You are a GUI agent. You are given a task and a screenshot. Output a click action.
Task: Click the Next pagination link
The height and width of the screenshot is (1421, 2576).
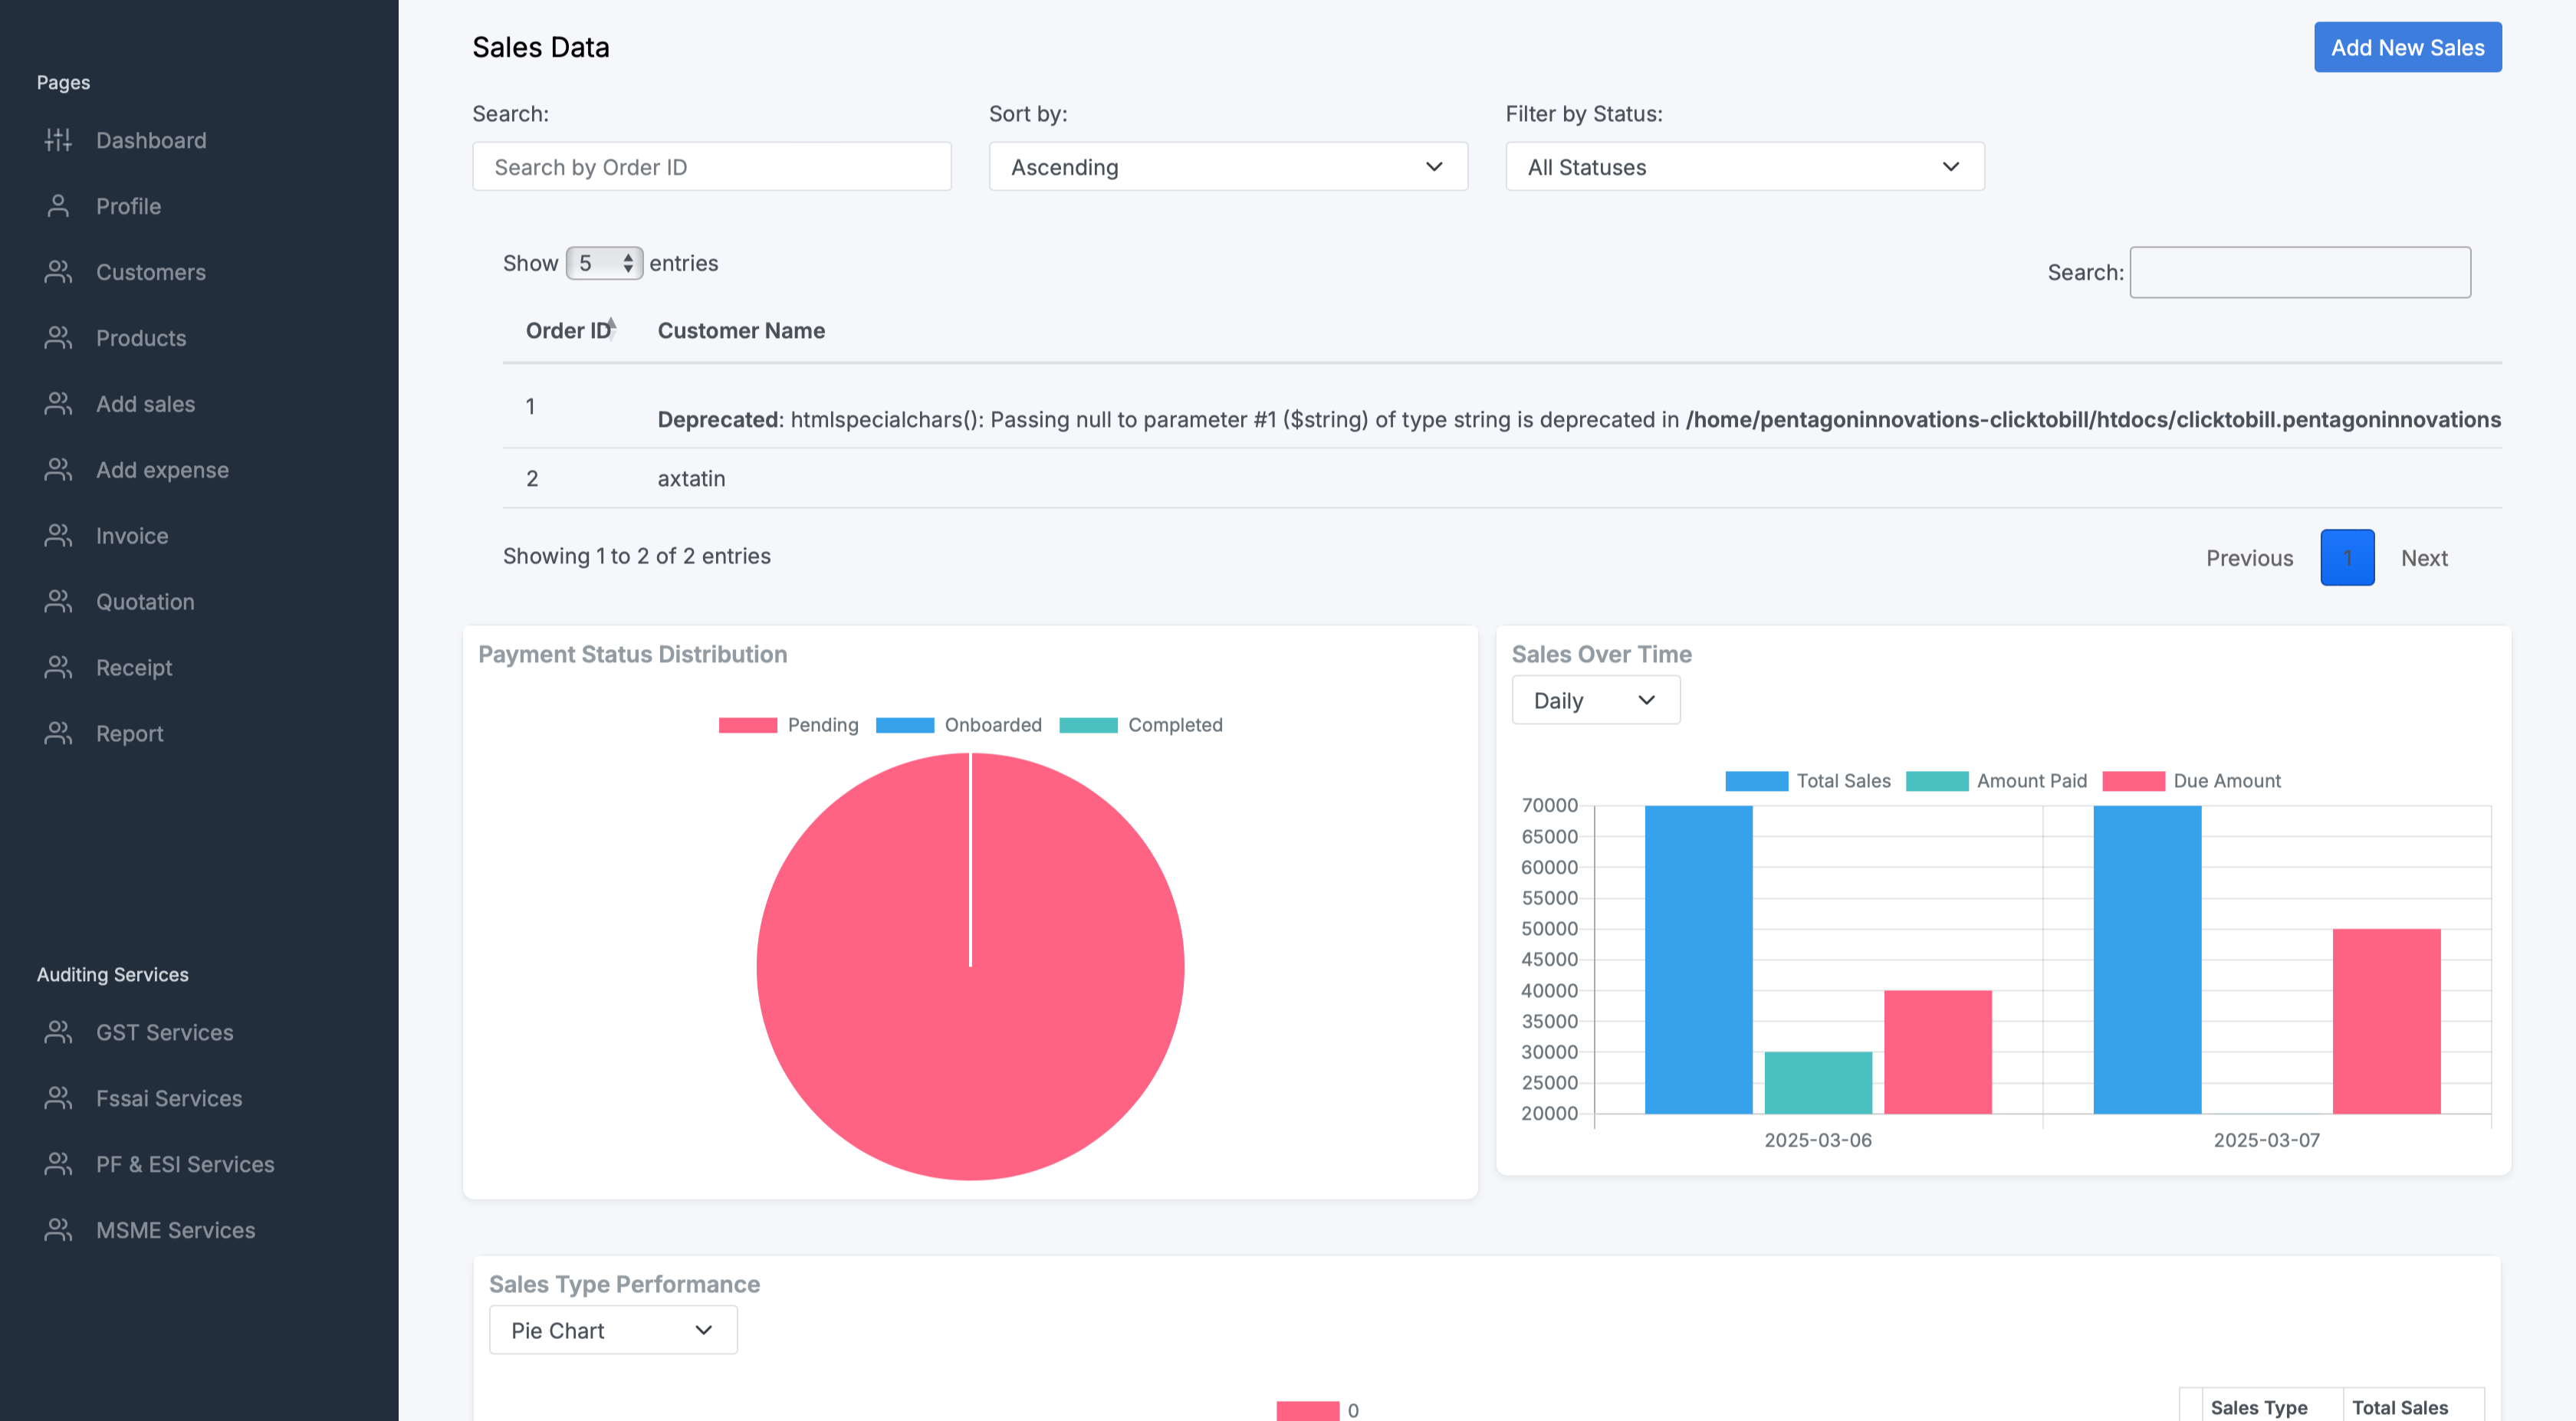[x=2424, y=558]
